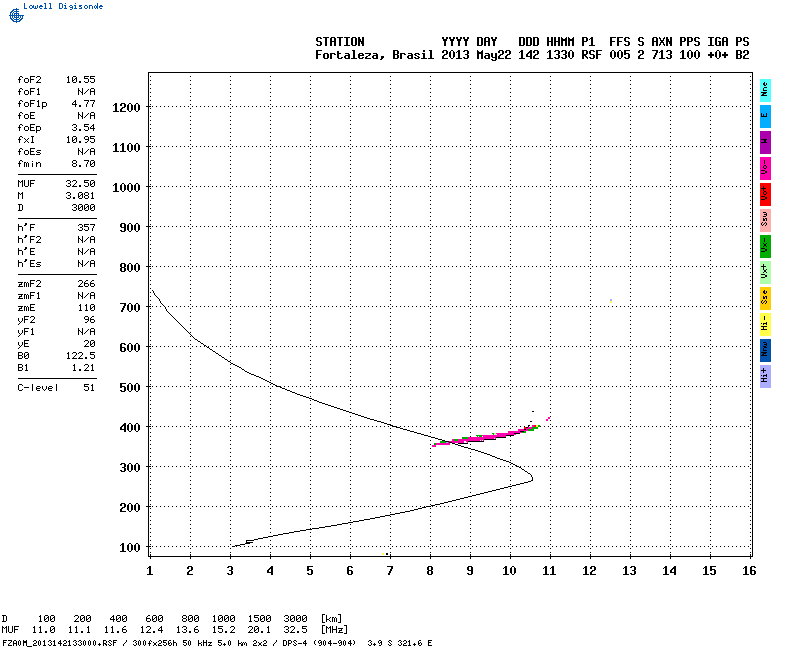Image resolution: width=800 pixels, height=650 pixels.
Task: Click the file name FZA0M_2013142133000.RSF
Action: (60, 643)
